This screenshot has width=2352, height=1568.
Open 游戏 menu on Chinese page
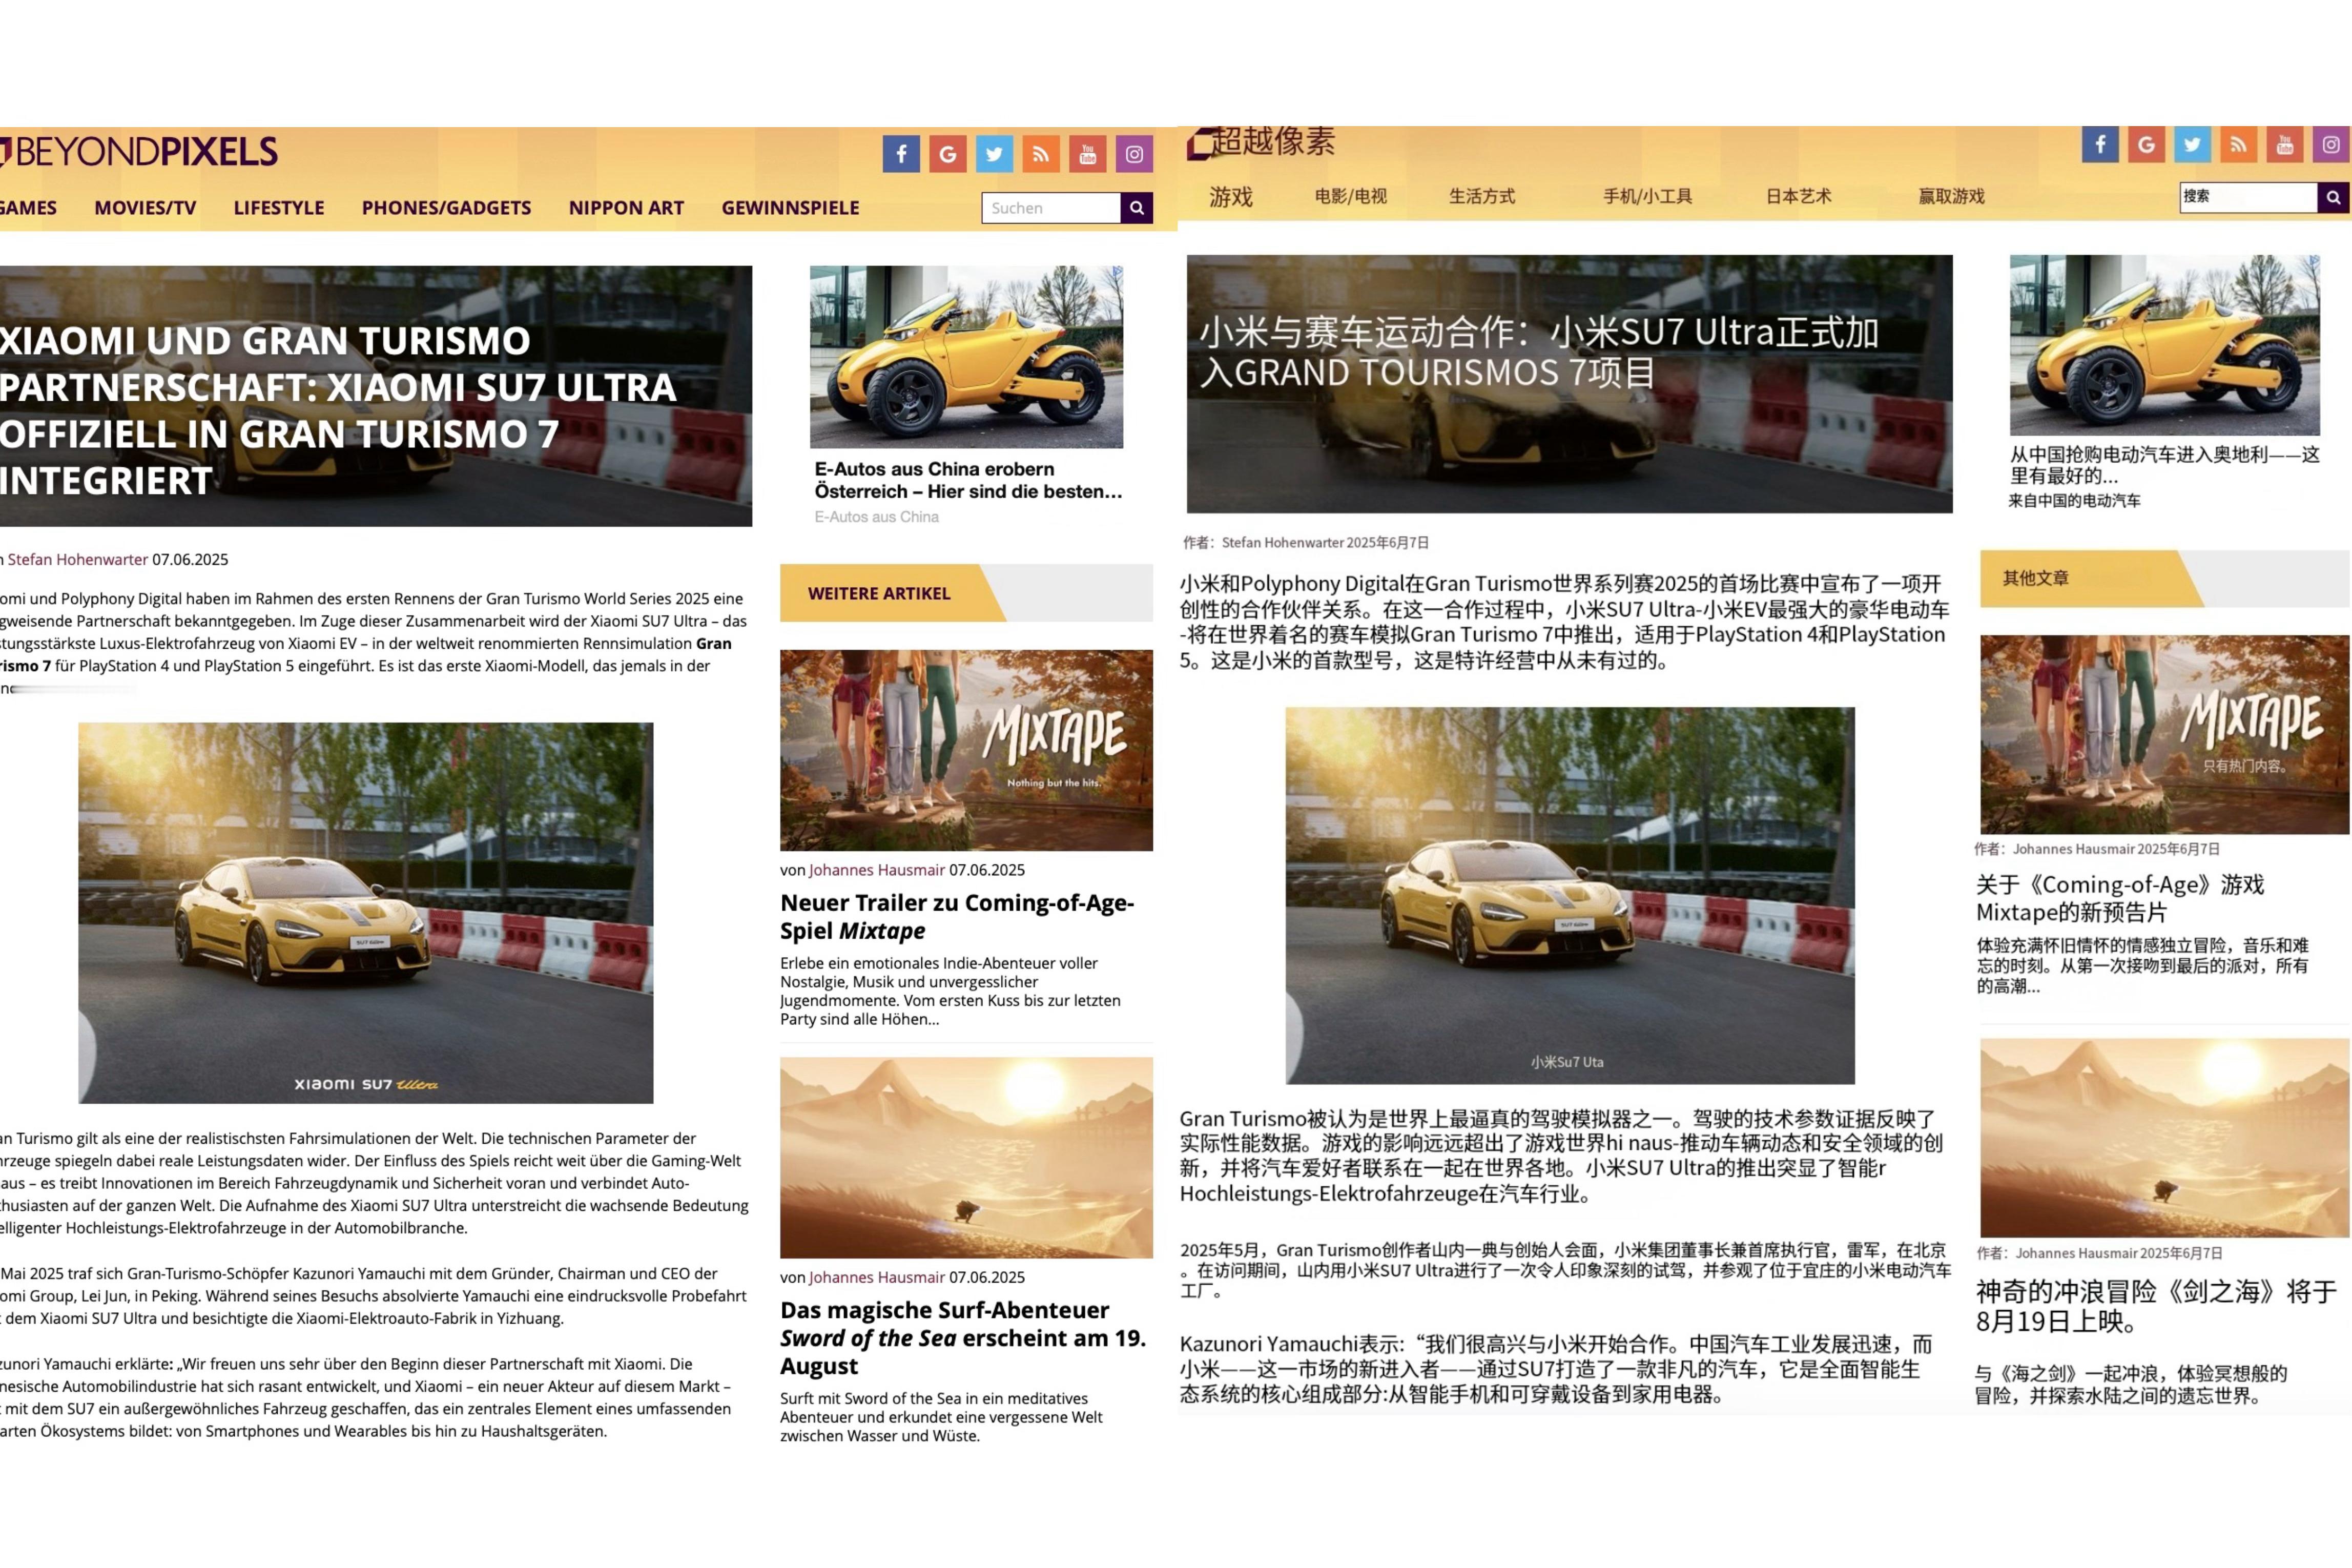pyautogui.click(x=1230, y=197)
